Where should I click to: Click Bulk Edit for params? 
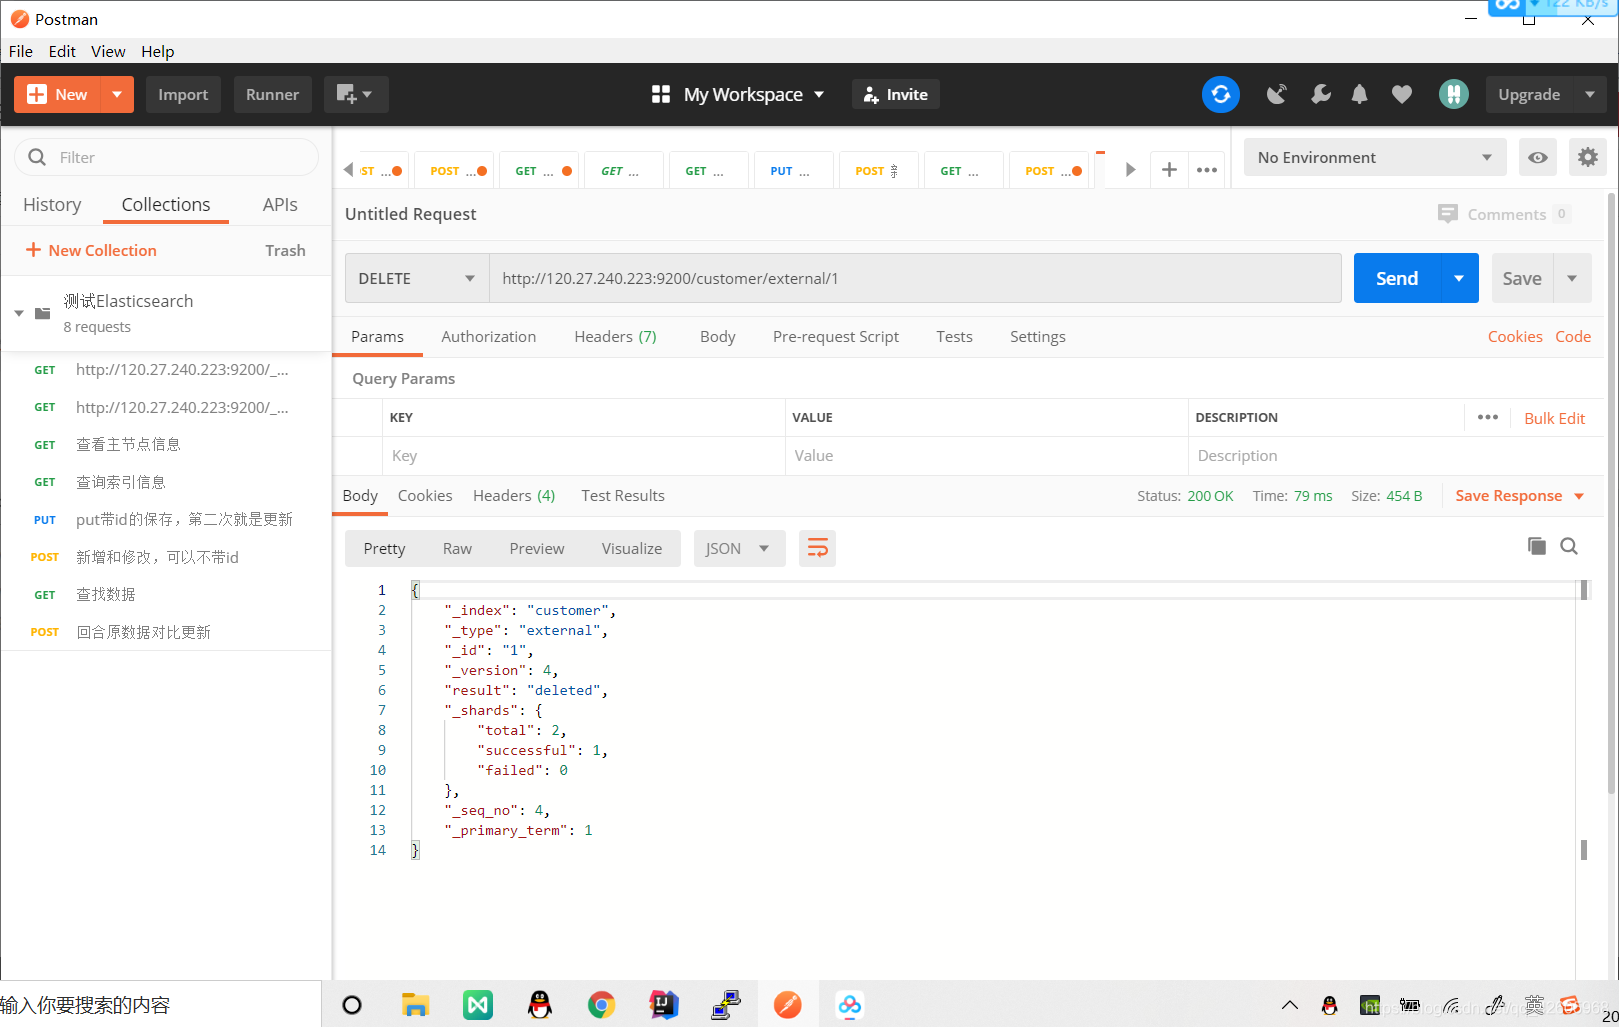(1554, 418)
